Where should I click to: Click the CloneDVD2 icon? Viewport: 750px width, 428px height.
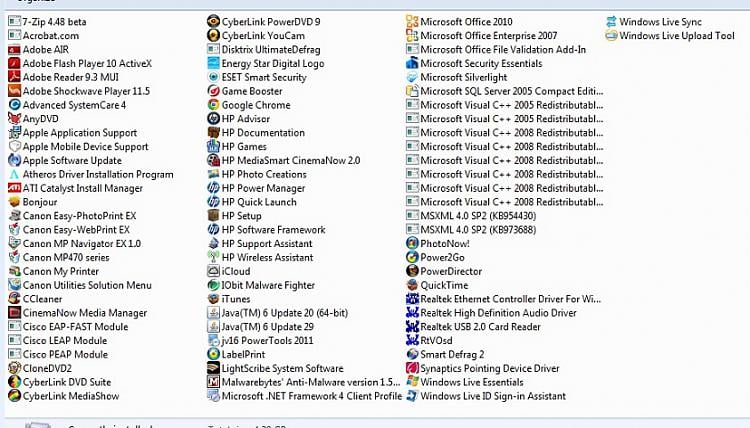click(14, 368)
